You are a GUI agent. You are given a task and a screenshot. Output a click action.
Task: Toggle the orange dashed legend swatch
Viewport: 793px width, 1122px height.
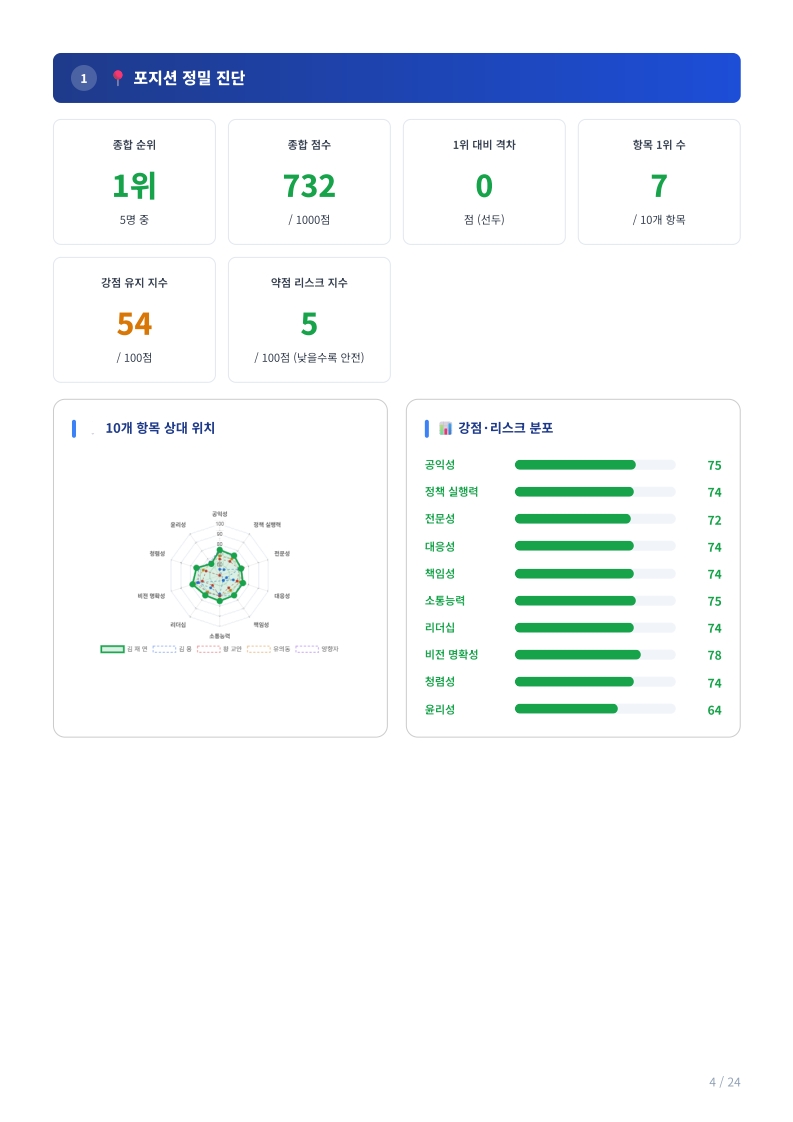click(x=259, y=649)
